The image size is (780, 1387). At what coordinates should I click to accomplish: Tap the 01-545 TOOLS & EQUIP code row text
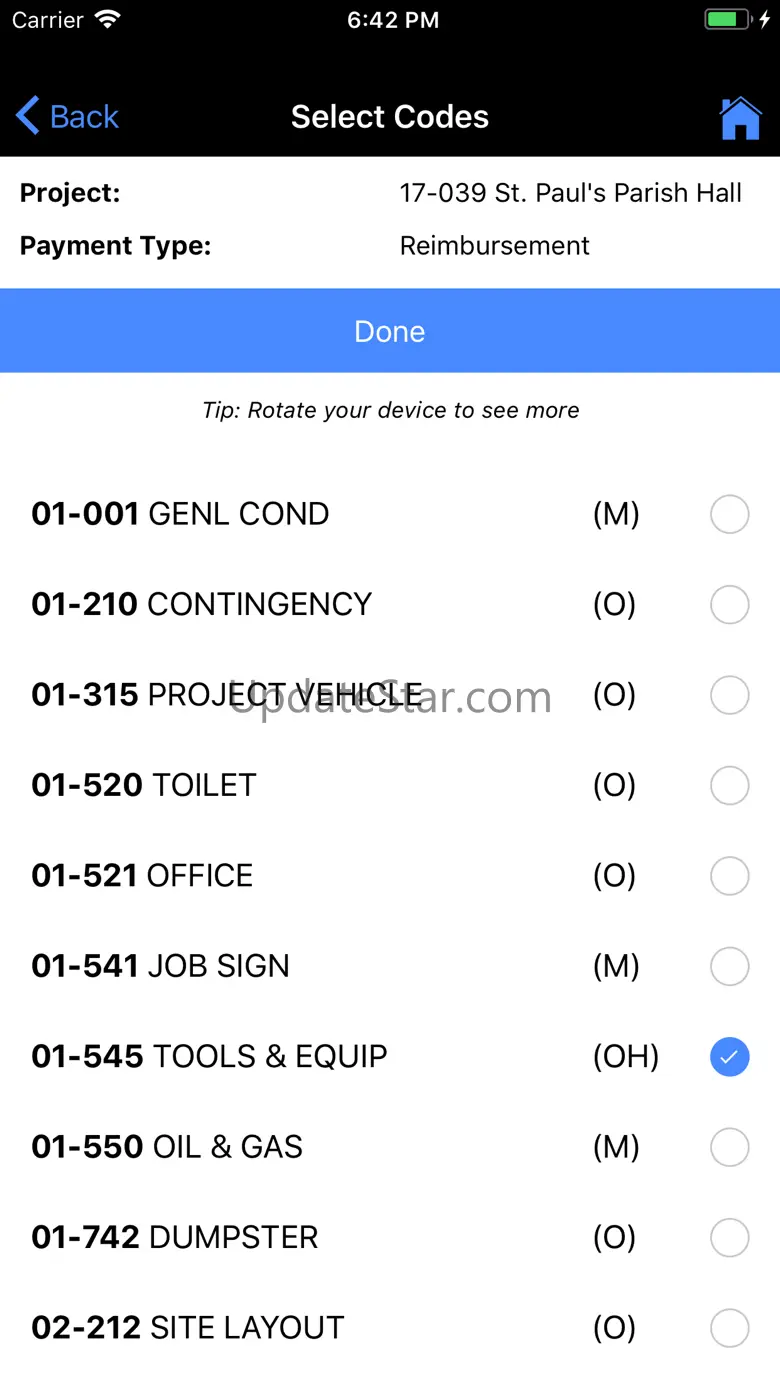coord(209,1057)
